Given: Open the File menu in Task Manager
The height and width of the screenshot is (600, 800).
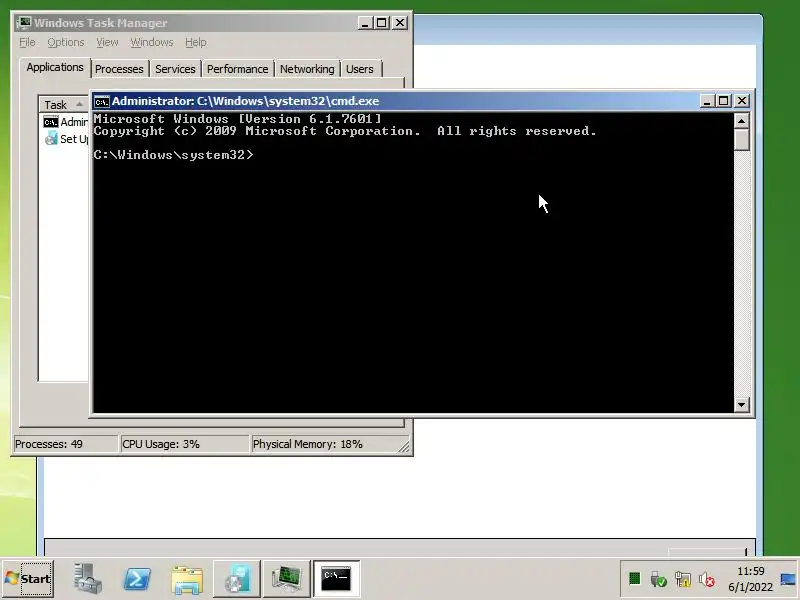Looking at the screenshot, I should tap(27, 42).
